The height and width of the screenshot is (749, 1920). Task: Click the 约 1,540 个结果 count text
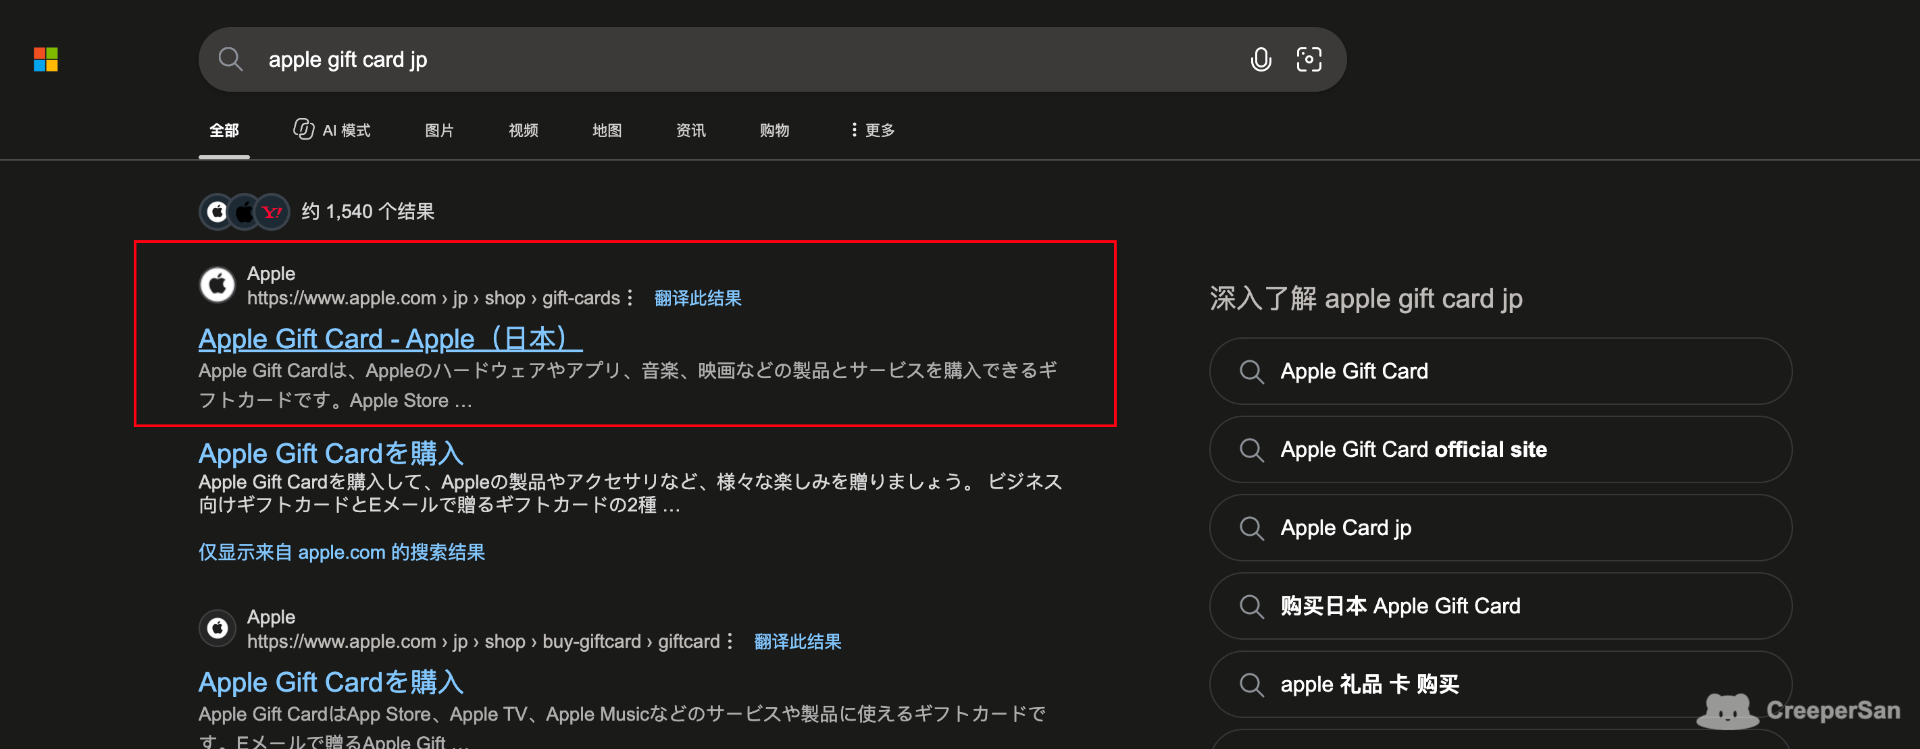(x=368, y=212)
